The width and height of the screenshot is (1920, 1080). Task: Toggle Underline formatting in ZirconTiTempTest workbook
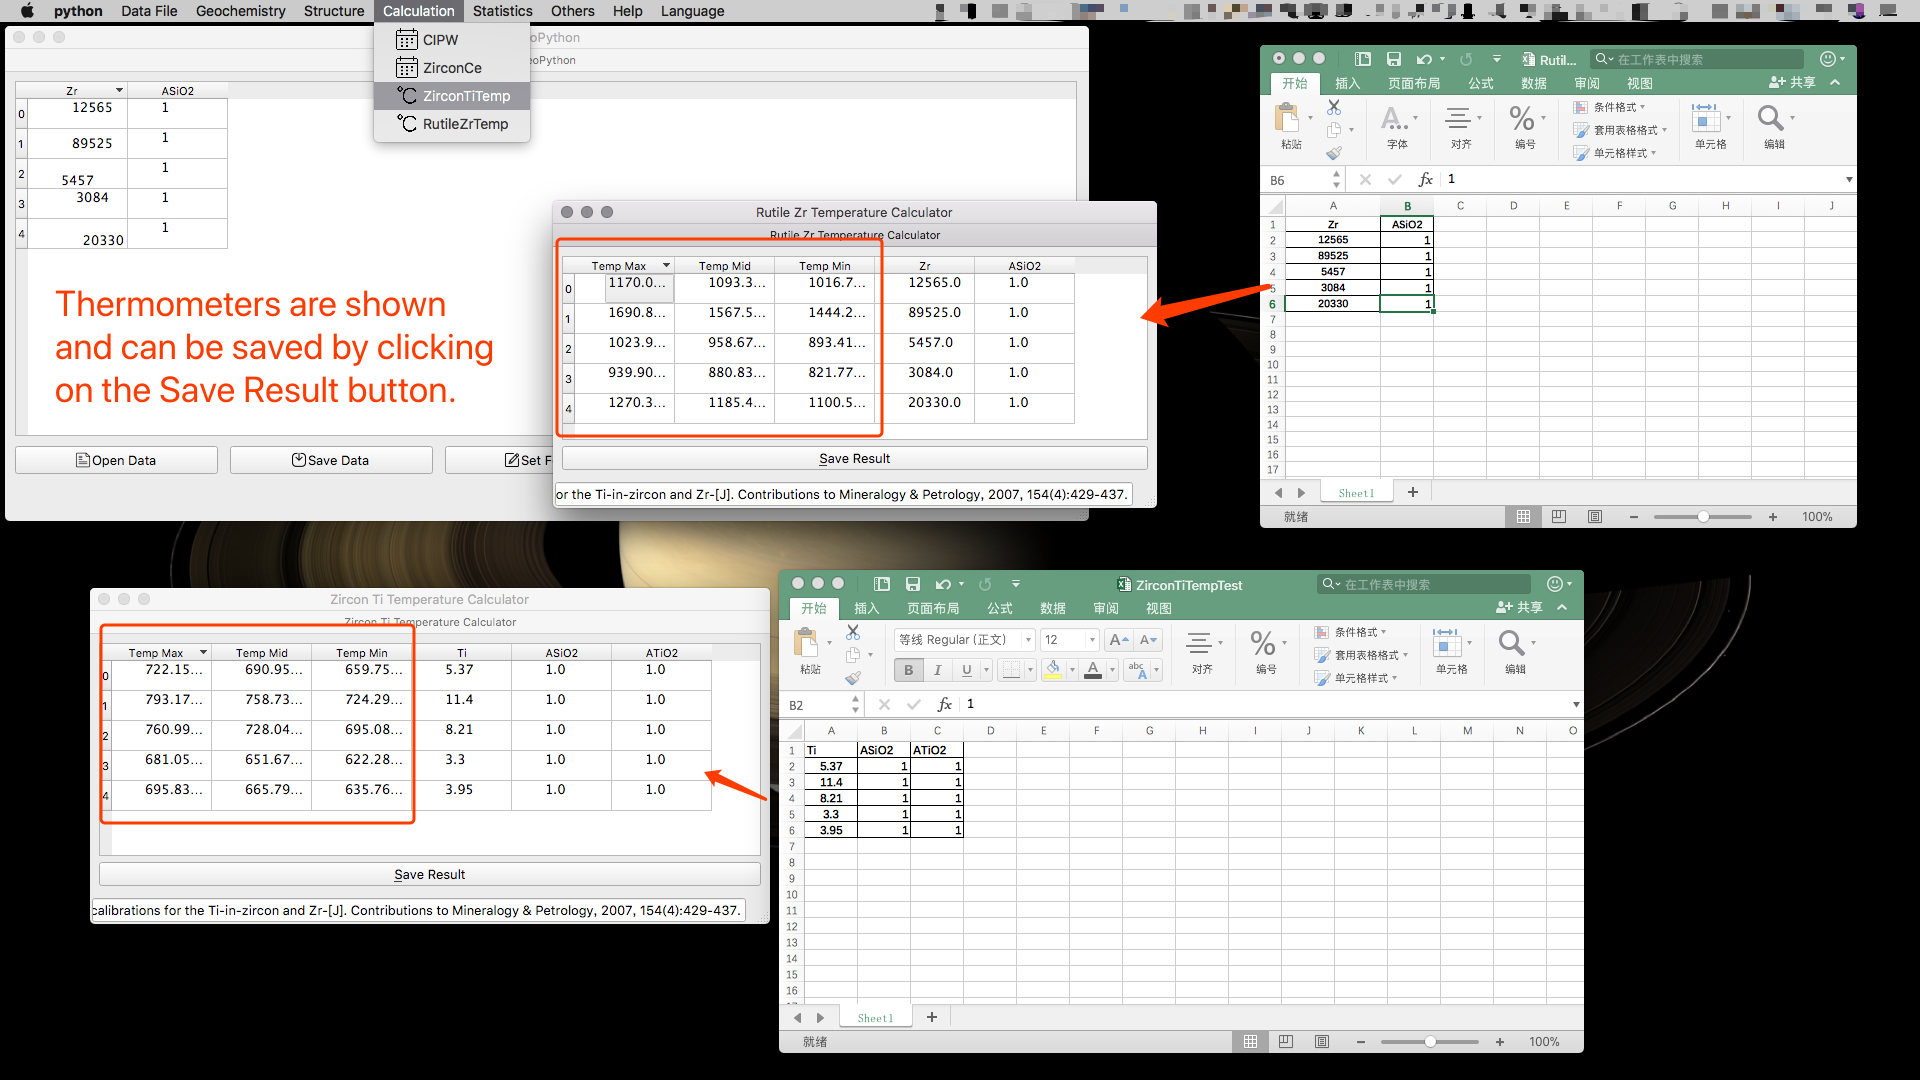(966, 670)
